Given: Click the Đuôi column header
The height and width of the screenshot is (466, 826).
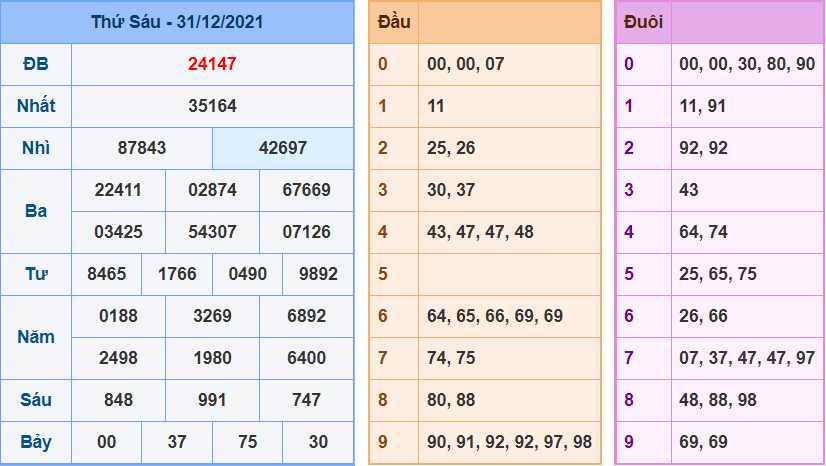Looking at the screenshot, I should click(x=642, y=22).
